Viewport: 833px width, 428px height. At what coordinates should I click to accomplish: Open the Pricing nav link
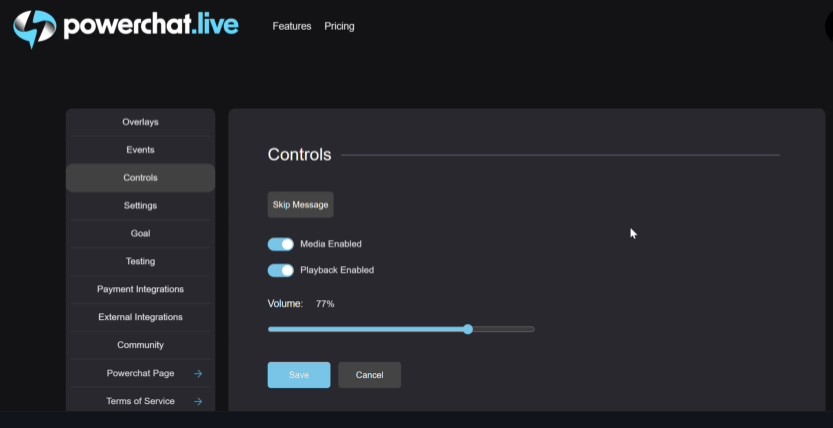[339, 26]
